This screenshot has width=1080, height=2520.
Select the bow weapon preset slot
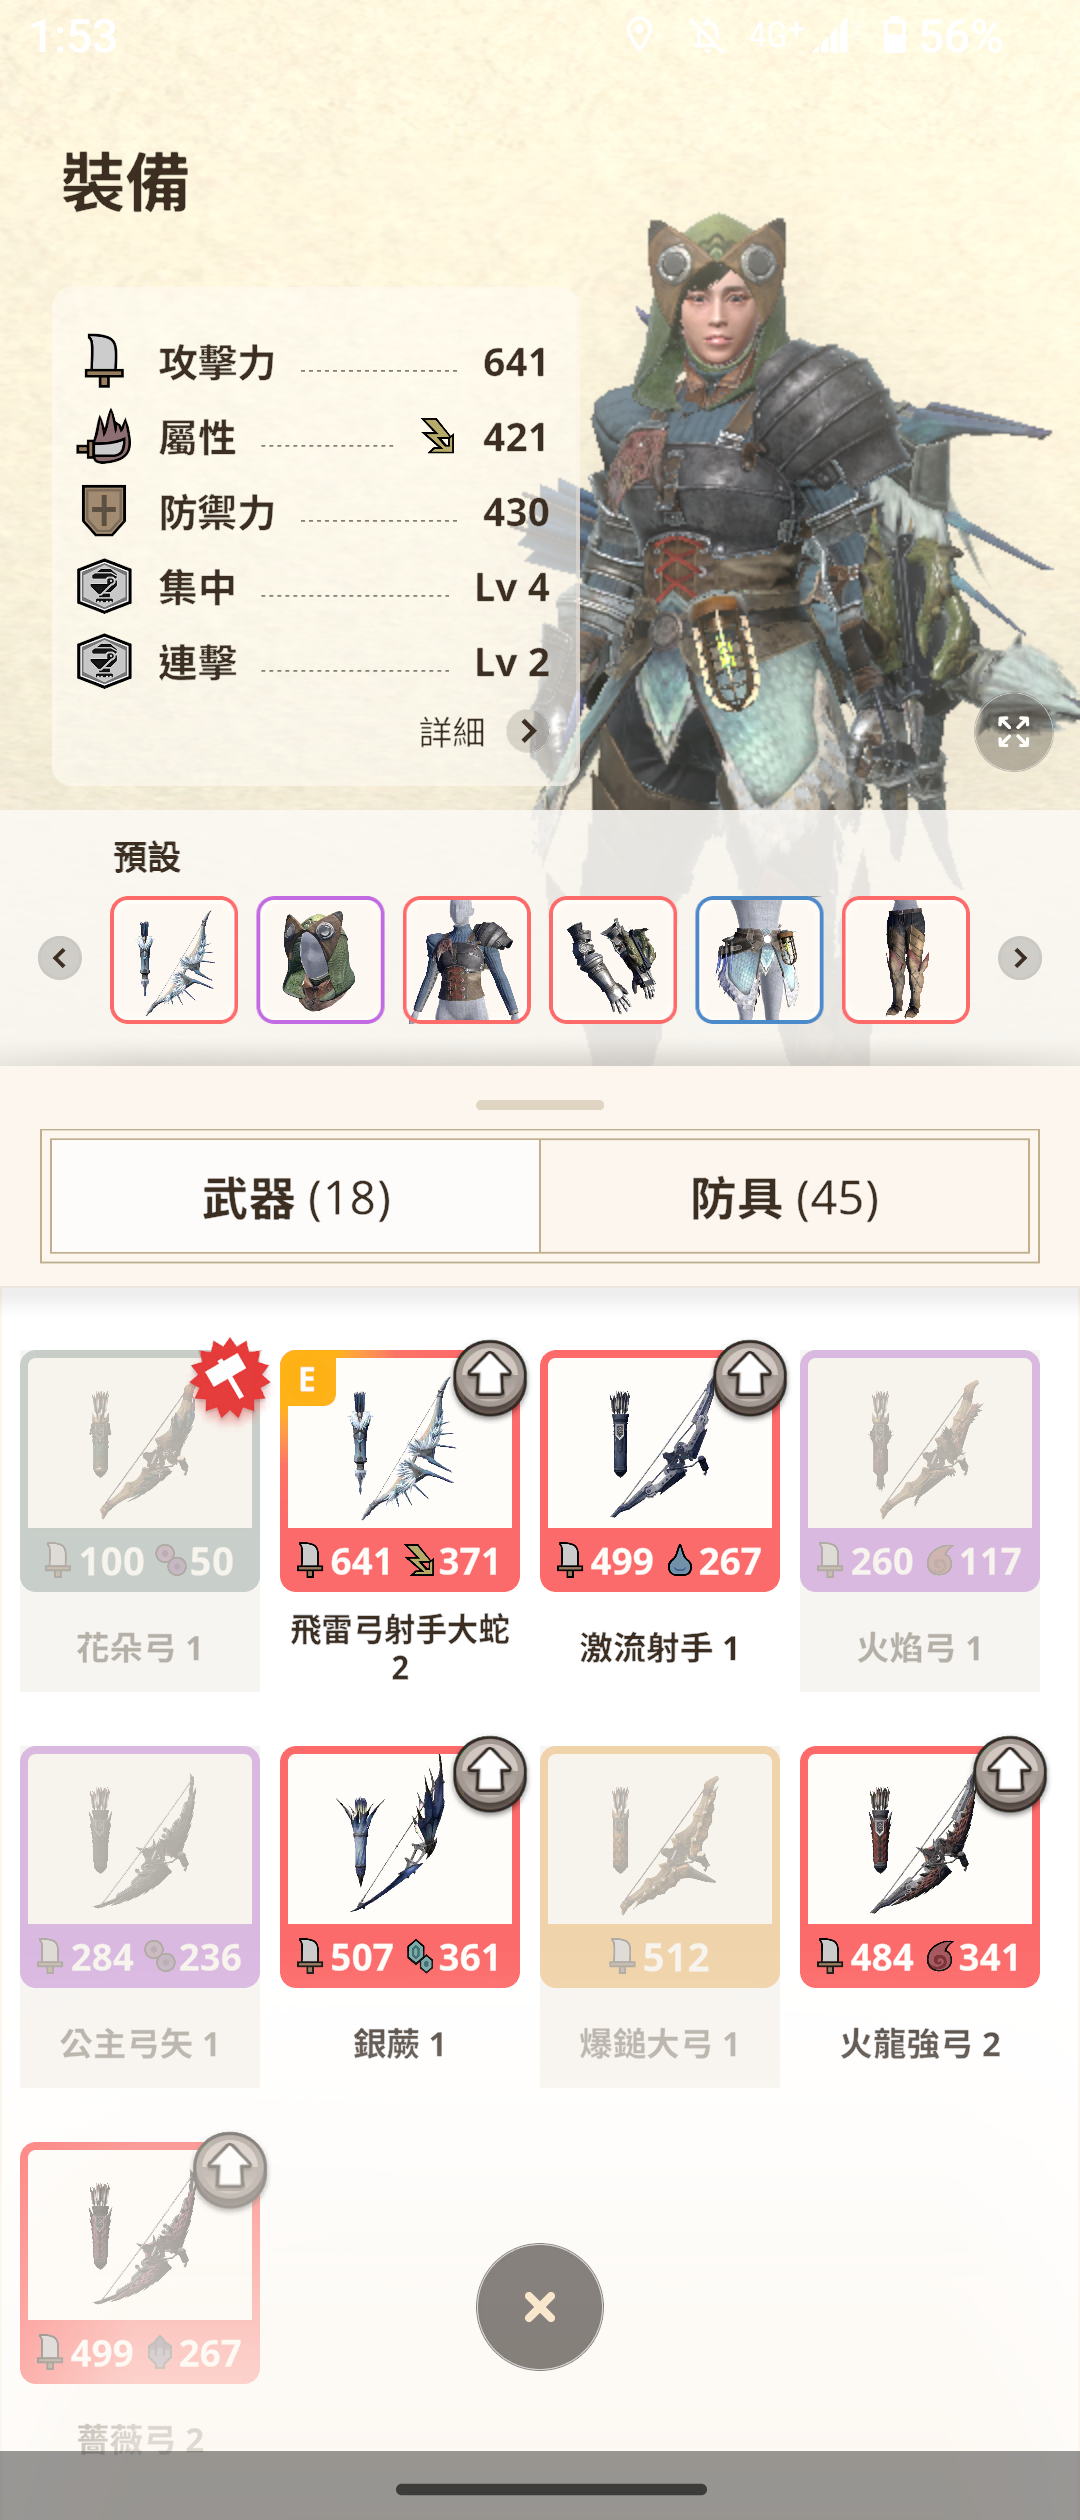[x=174, y=960]
